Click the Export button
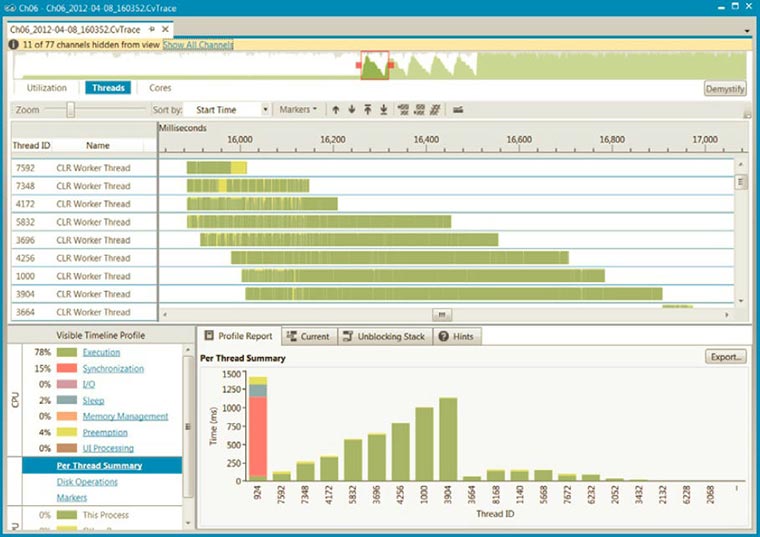Viewport: 760px width, 537px height. click(x=725, y=356)
